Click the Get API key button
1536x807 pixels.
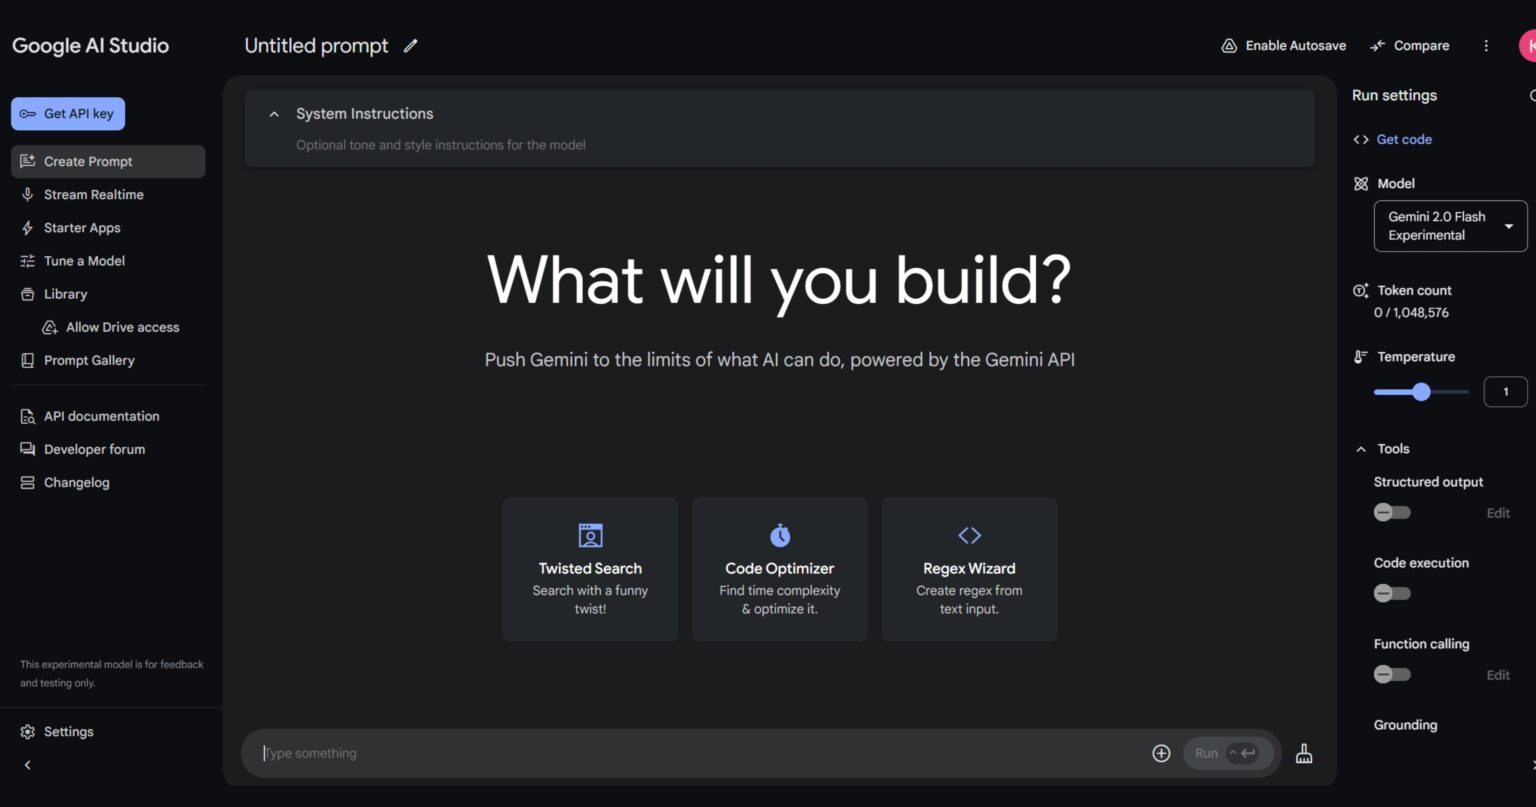67,113
